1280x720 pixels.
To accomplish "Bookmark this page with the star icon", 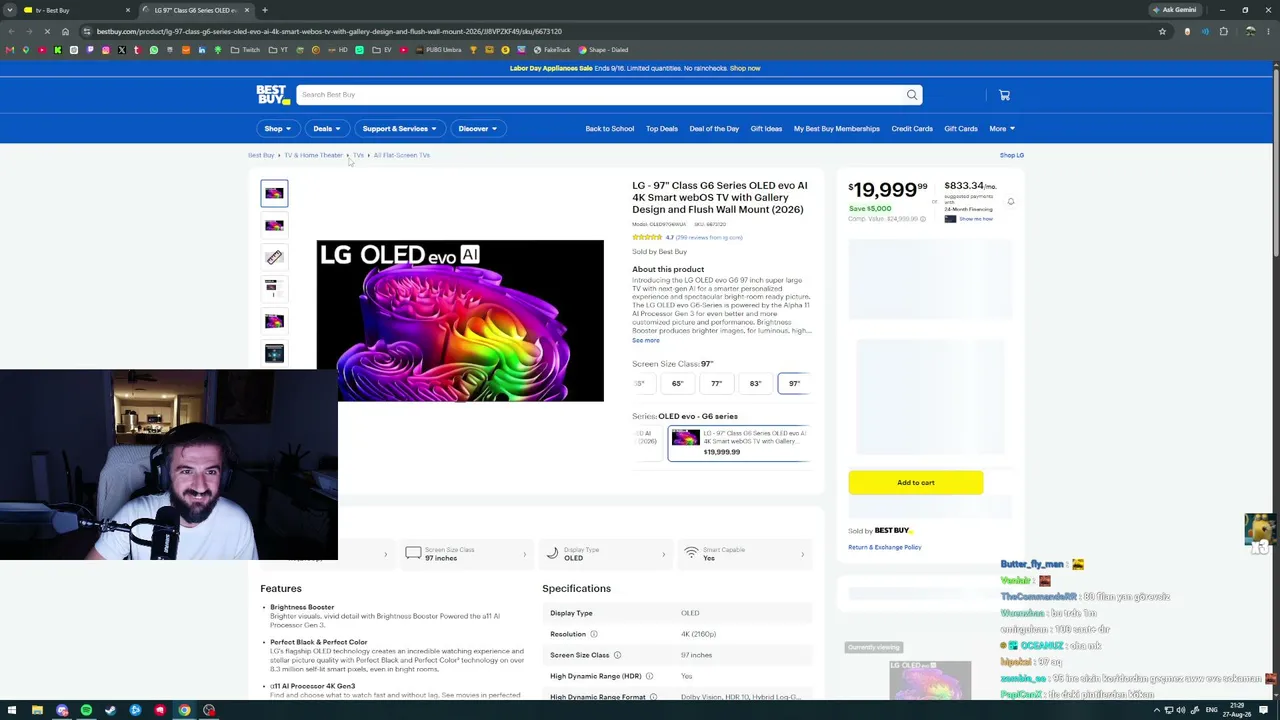I will click(x=1162, y=31).
